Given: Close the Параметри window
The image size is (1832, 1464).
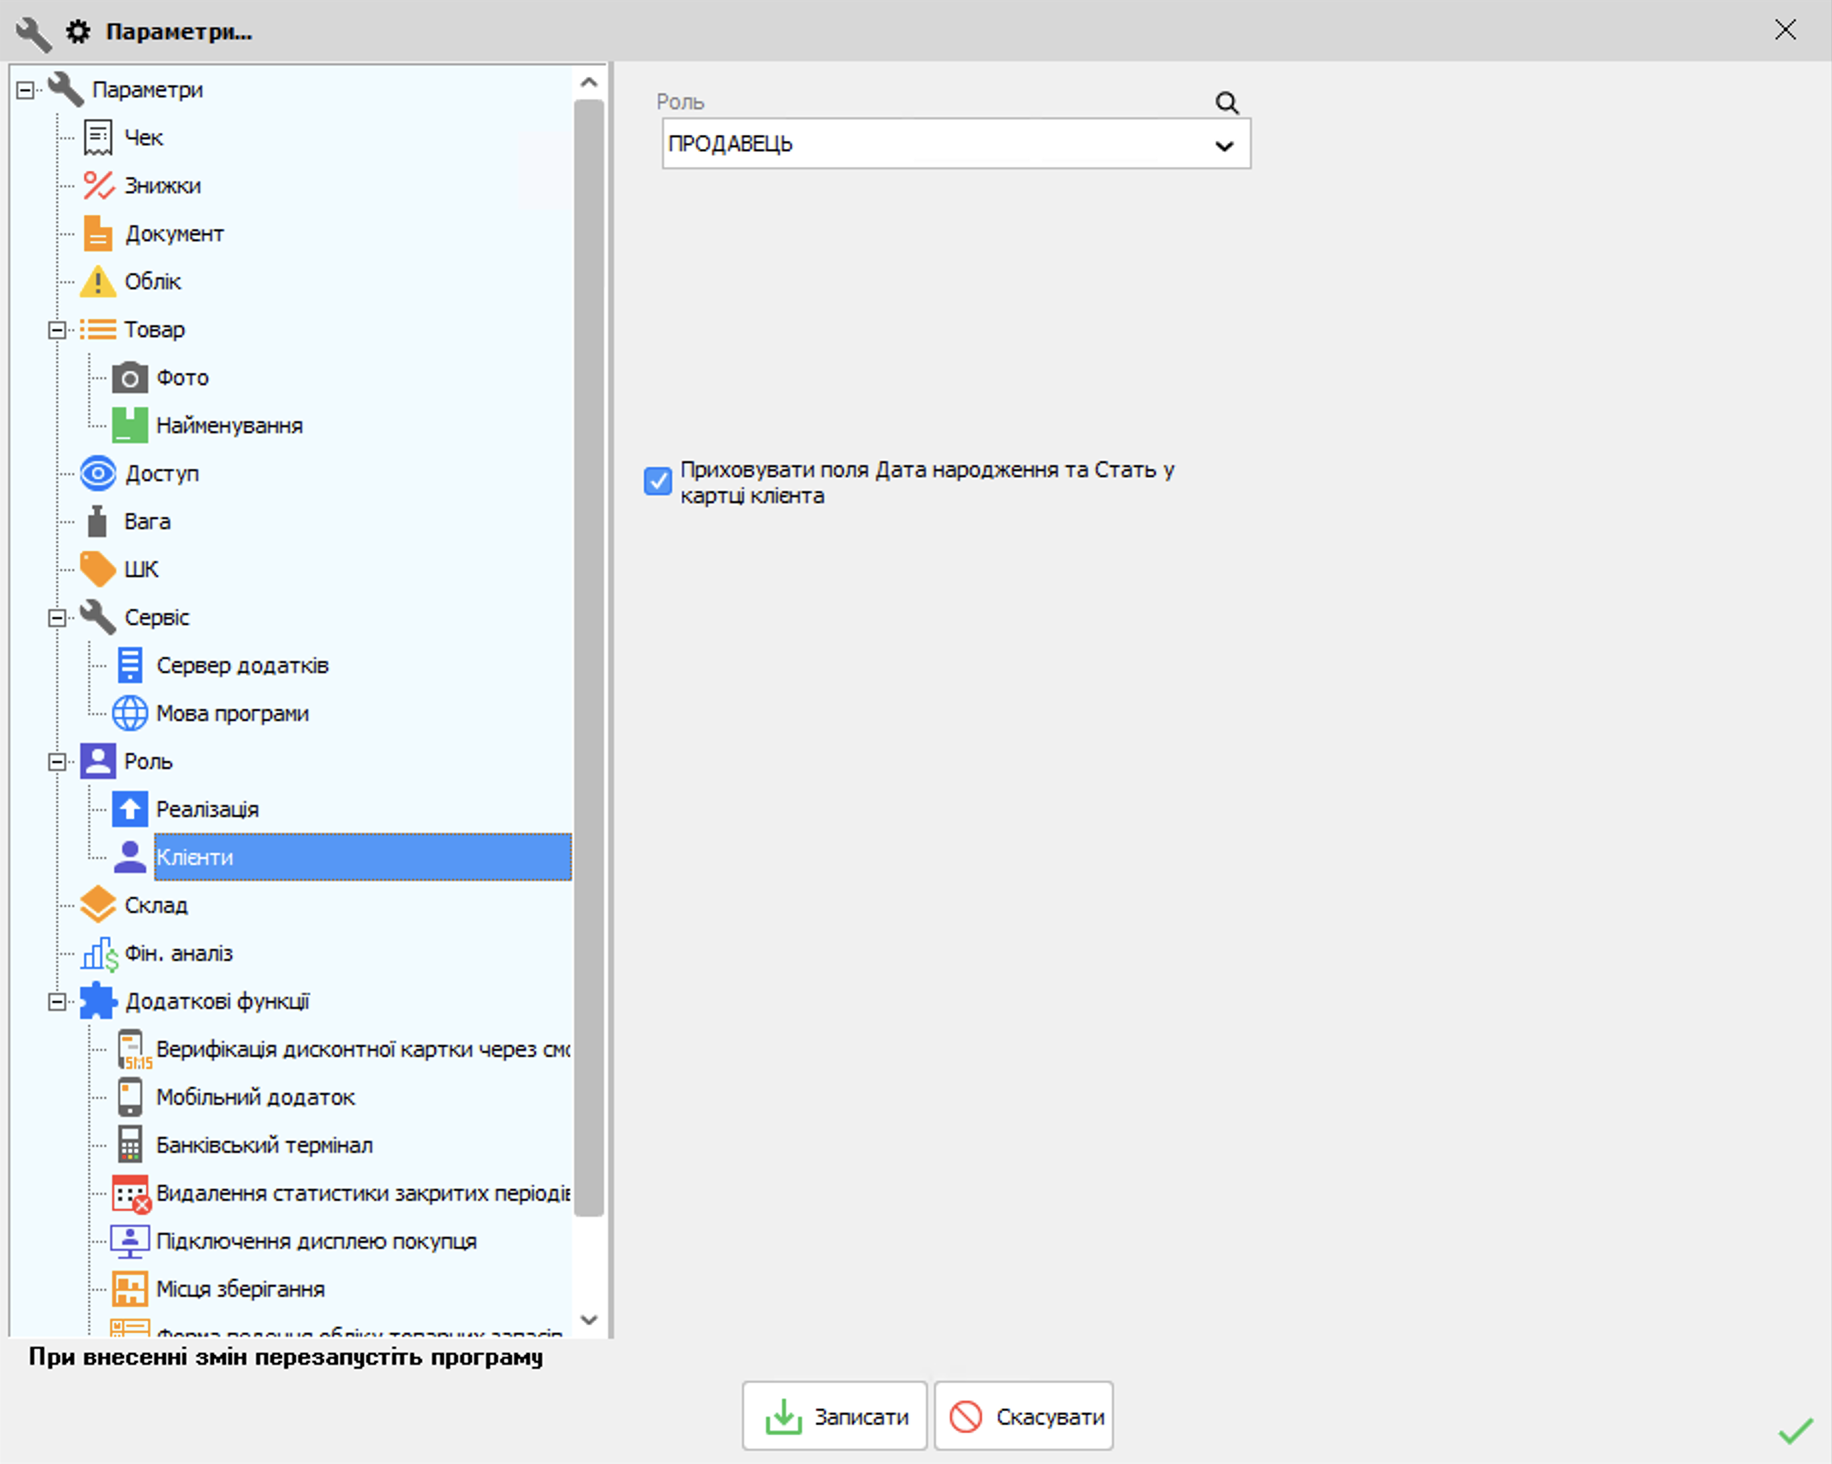Looking at the screenshot, I should click(x=1785, y=30).
